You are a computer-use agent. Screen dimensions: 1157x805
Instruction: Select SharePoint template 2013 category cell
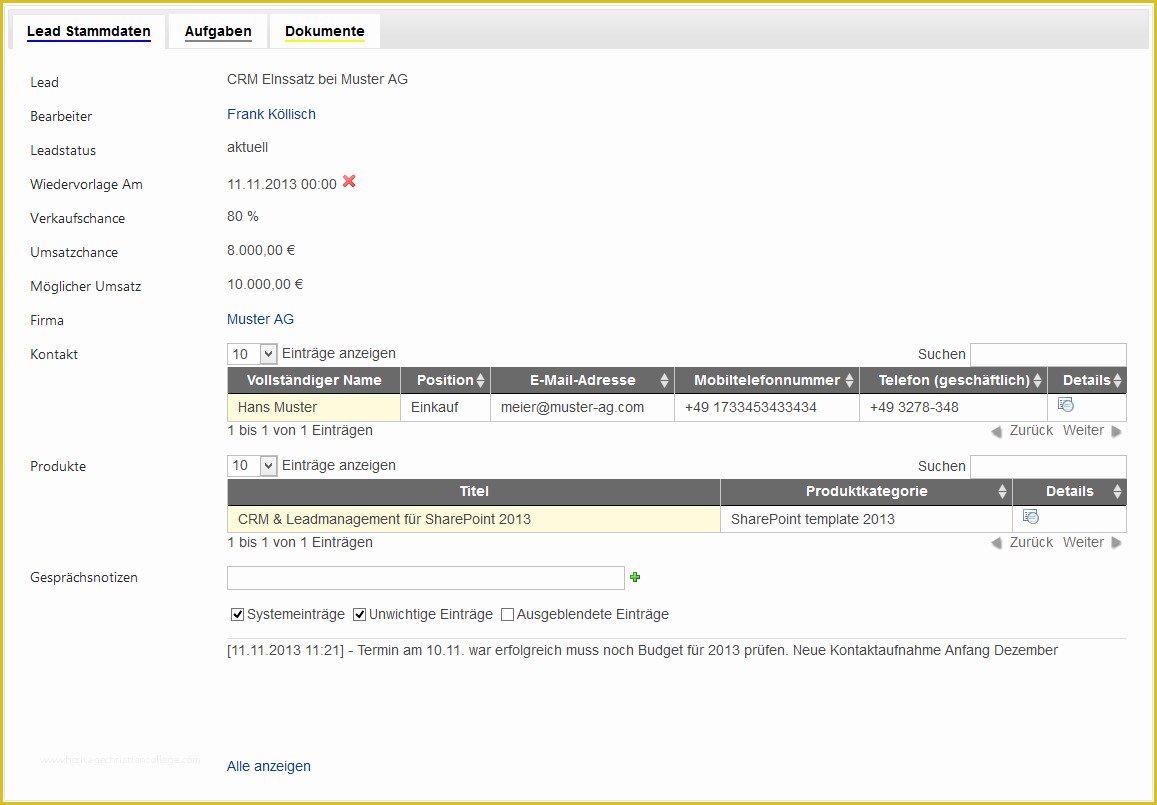coord(866,519)
